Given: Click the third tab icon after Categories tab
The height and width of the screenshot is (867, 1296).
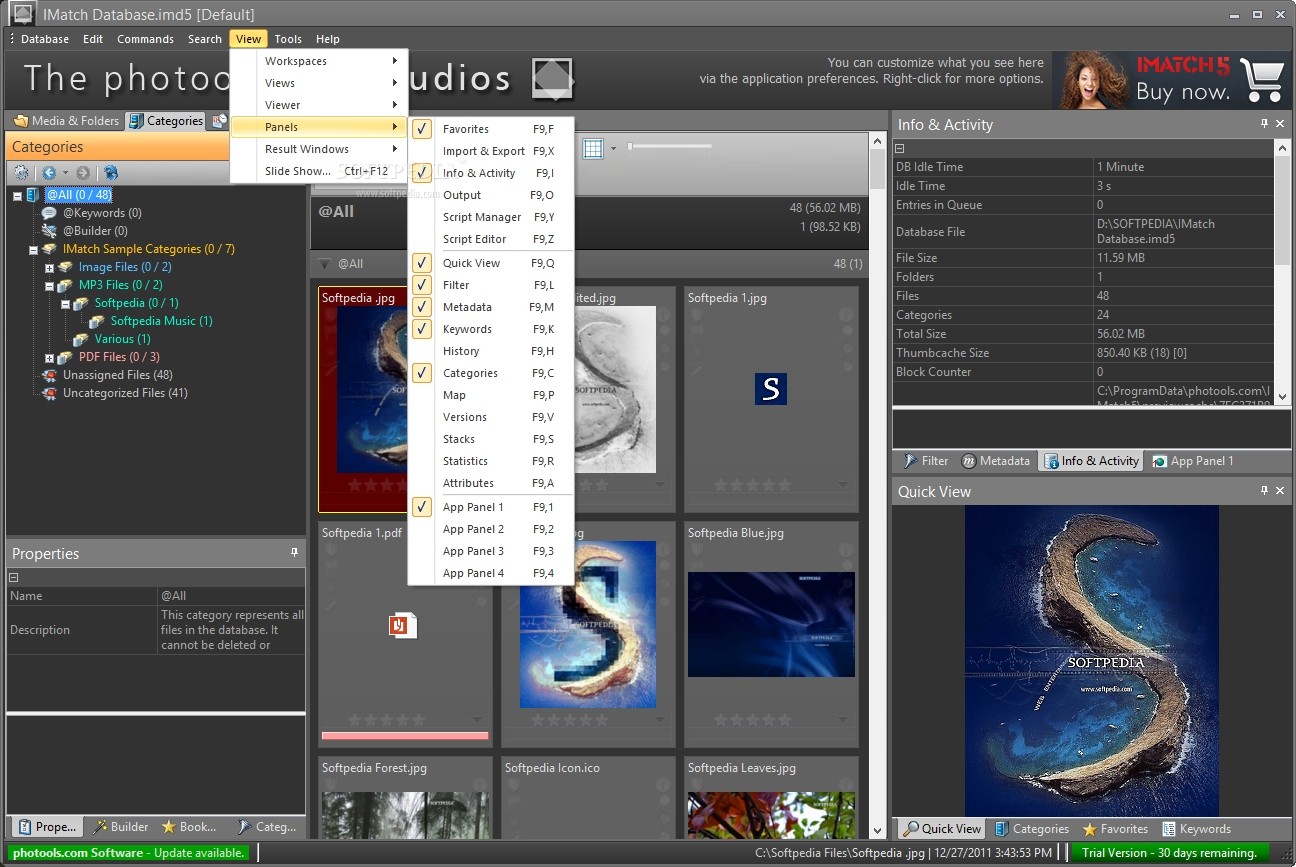Looking at the screenshot, I should [x=219, y=121].
